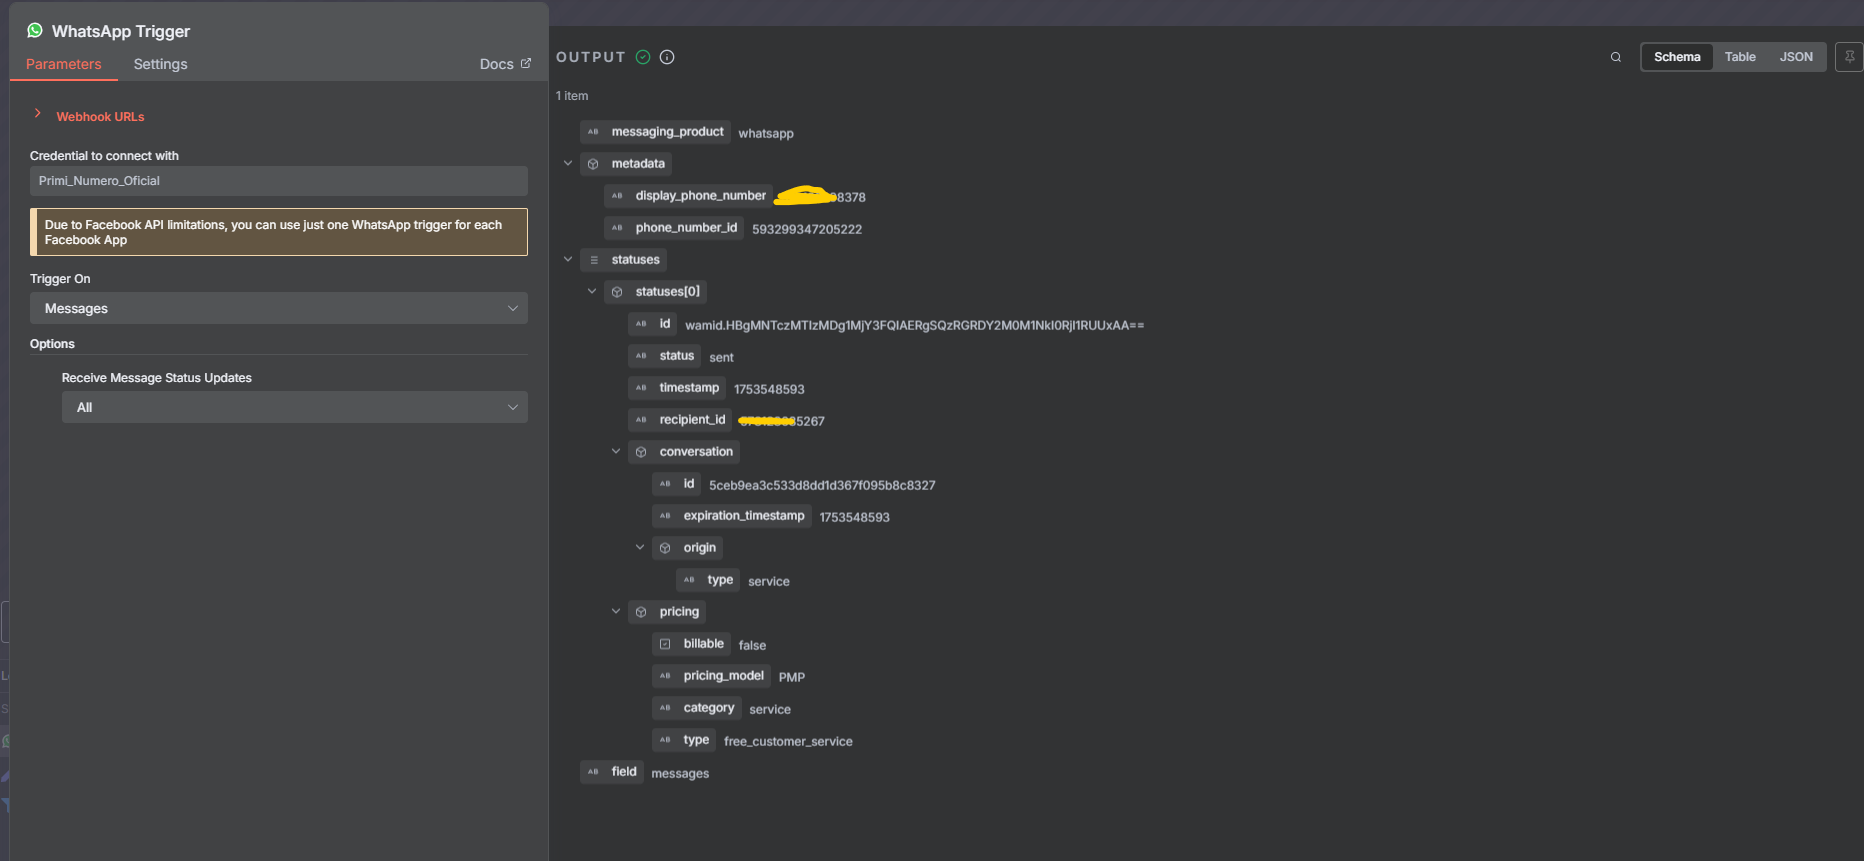1864x861 pixels.
Task: Click the statuses array pill
Action: click(x=623, y=260)
